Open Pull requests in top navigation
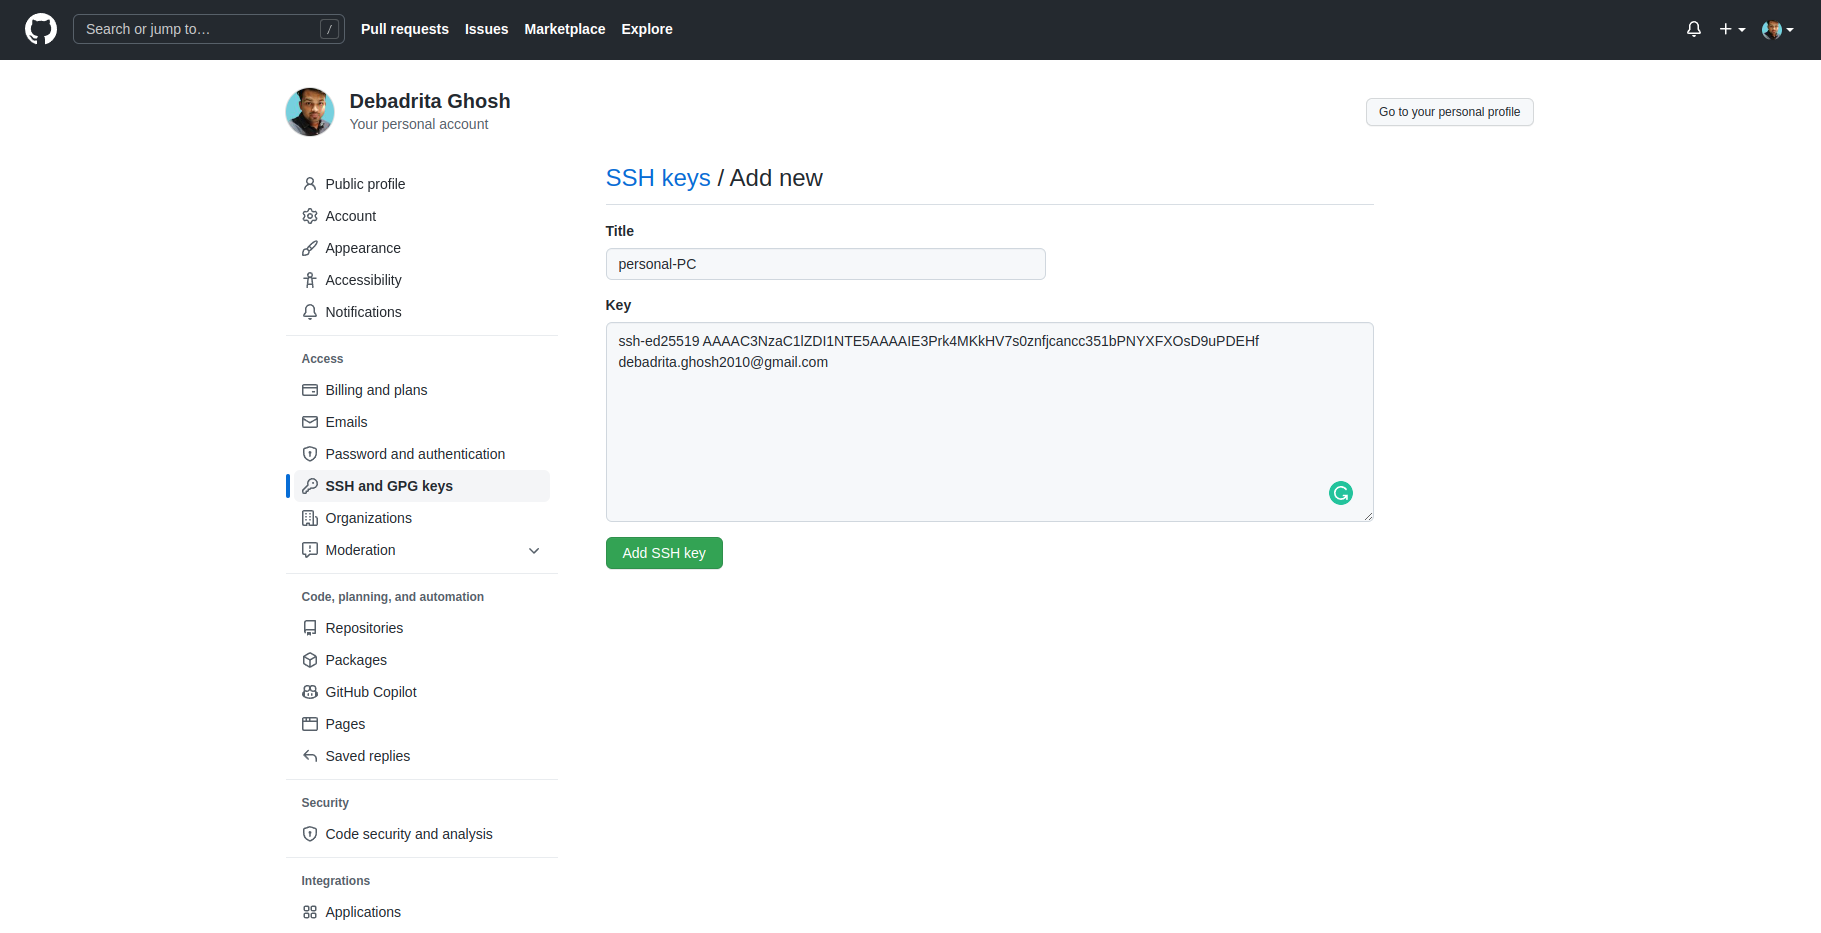 [405, 29]
